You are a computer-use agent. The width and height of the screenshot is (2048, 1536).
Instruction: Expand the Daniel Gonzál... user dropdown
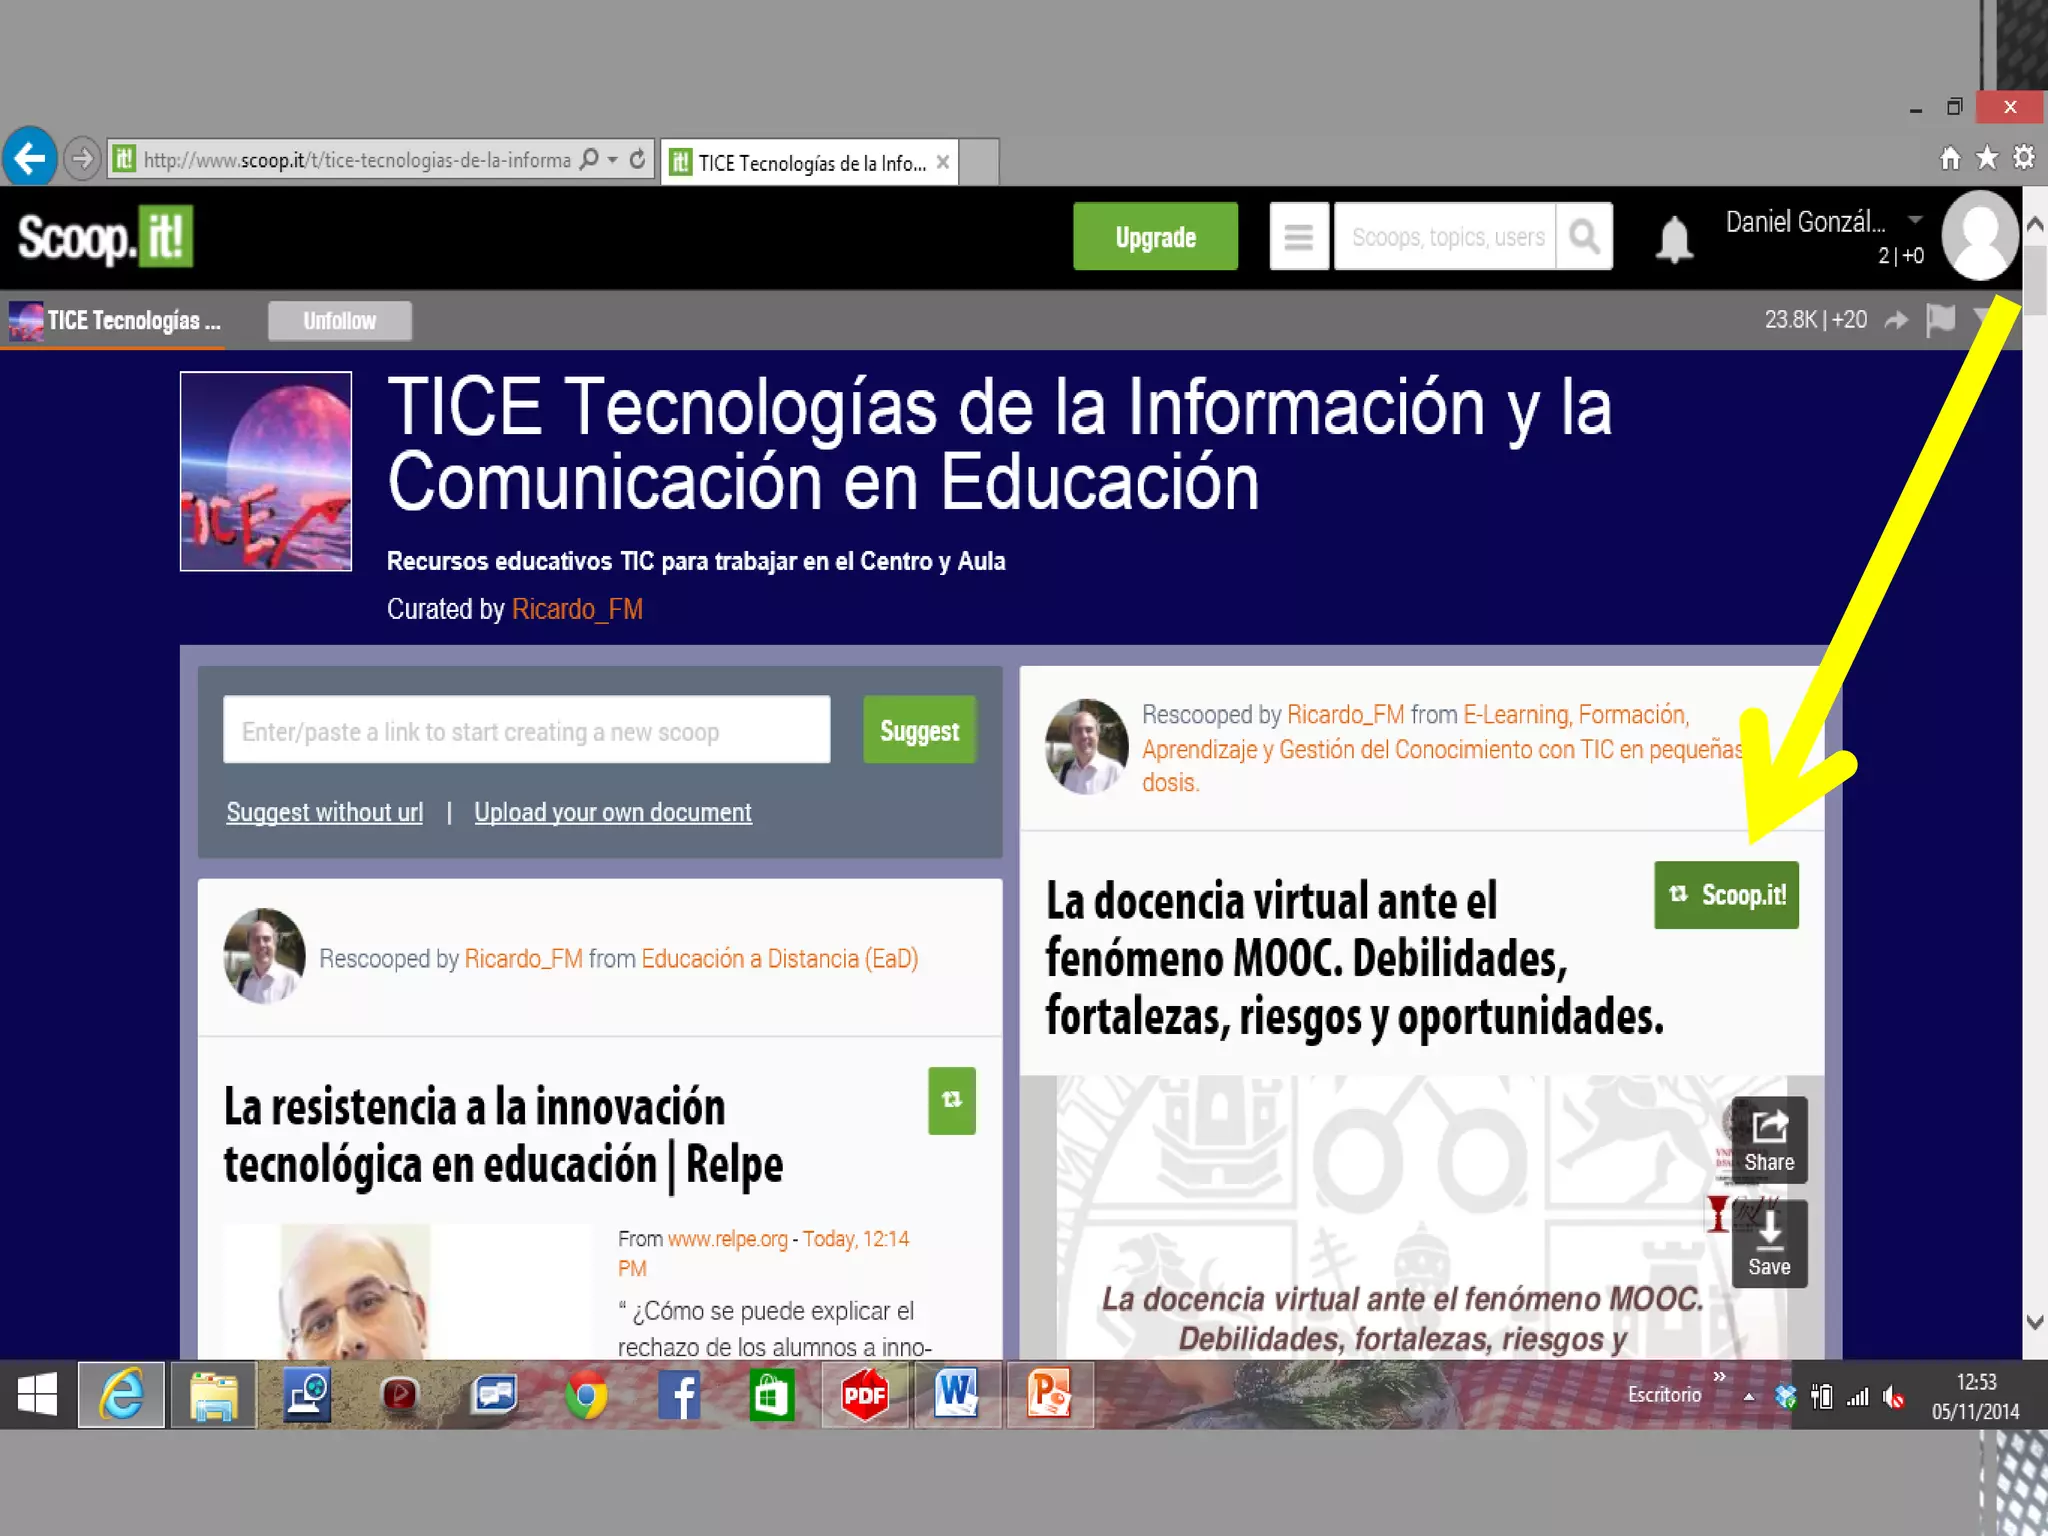(1915, 220)
